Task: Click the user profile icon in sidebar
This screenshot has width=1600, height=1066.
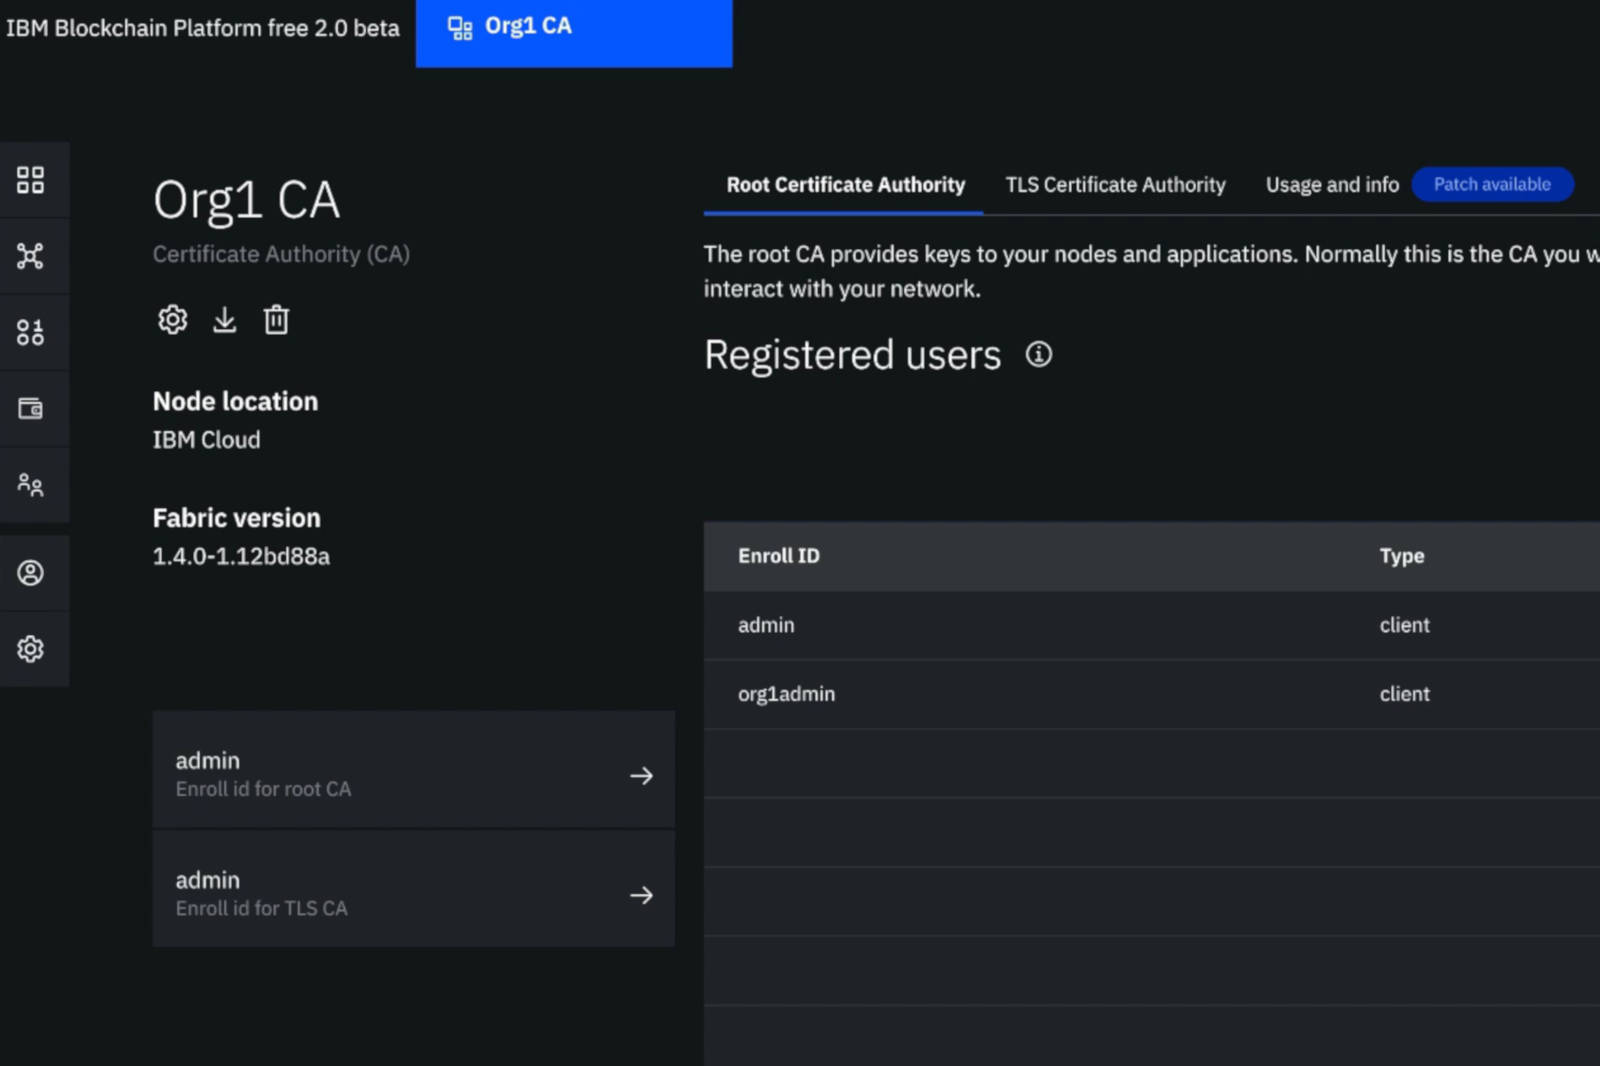Action: pos(30,572)
